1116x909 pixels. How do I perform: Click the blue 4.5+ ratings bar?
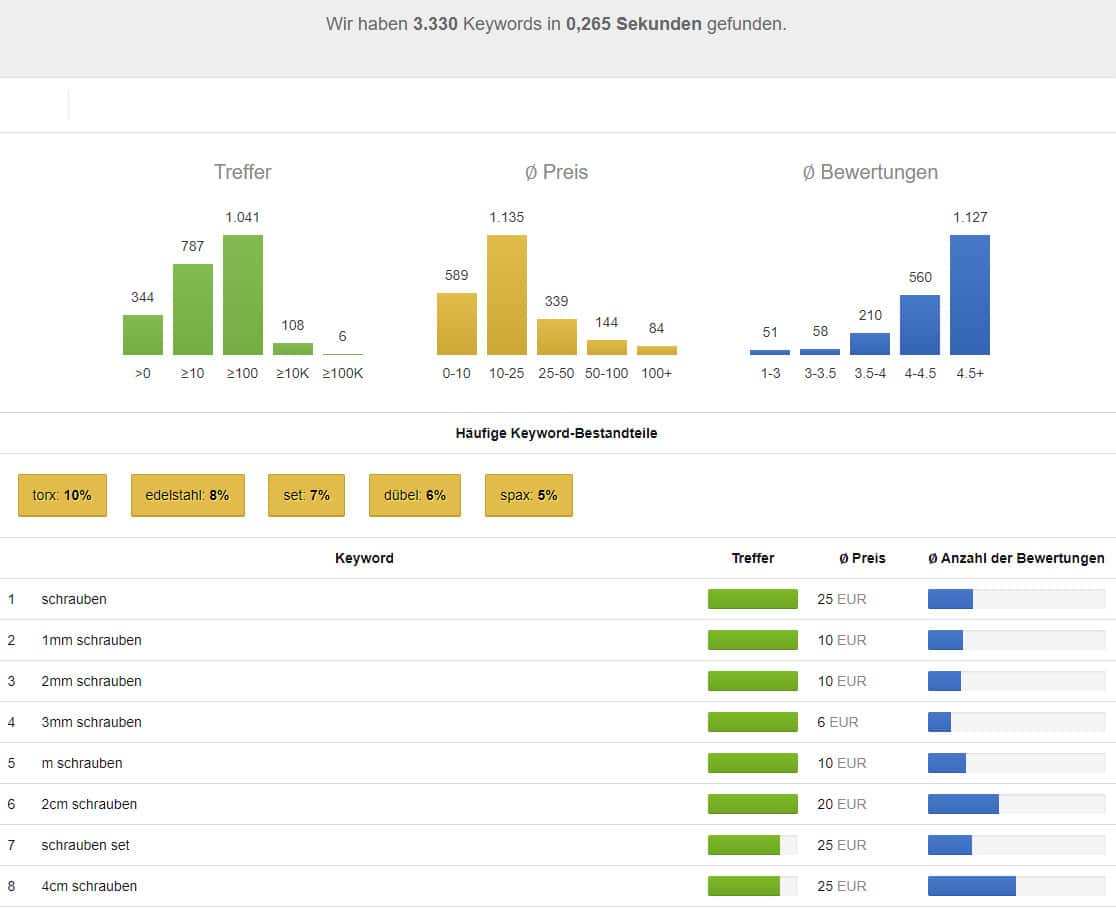click(969, 295)
